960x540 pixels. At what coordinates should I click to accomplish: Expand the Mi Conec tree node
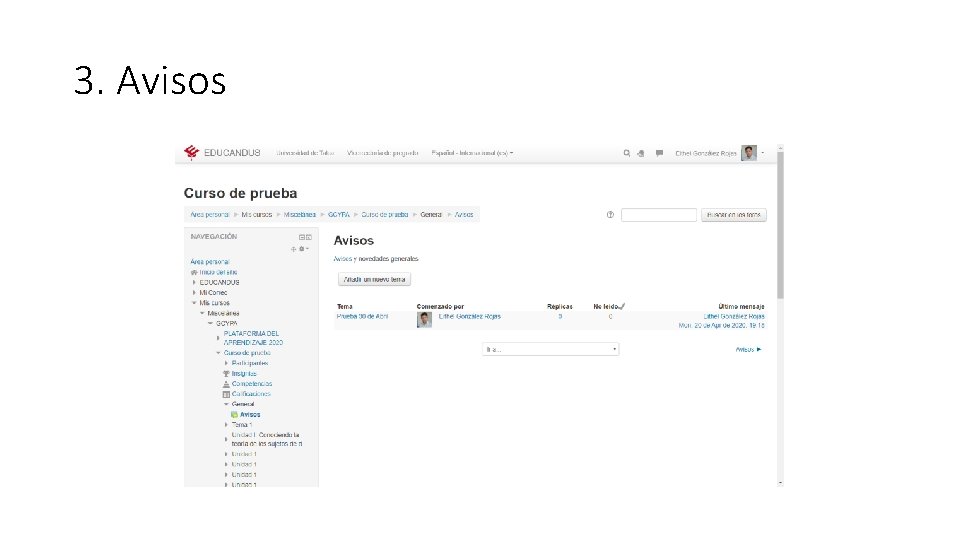[x=195, y=293]
